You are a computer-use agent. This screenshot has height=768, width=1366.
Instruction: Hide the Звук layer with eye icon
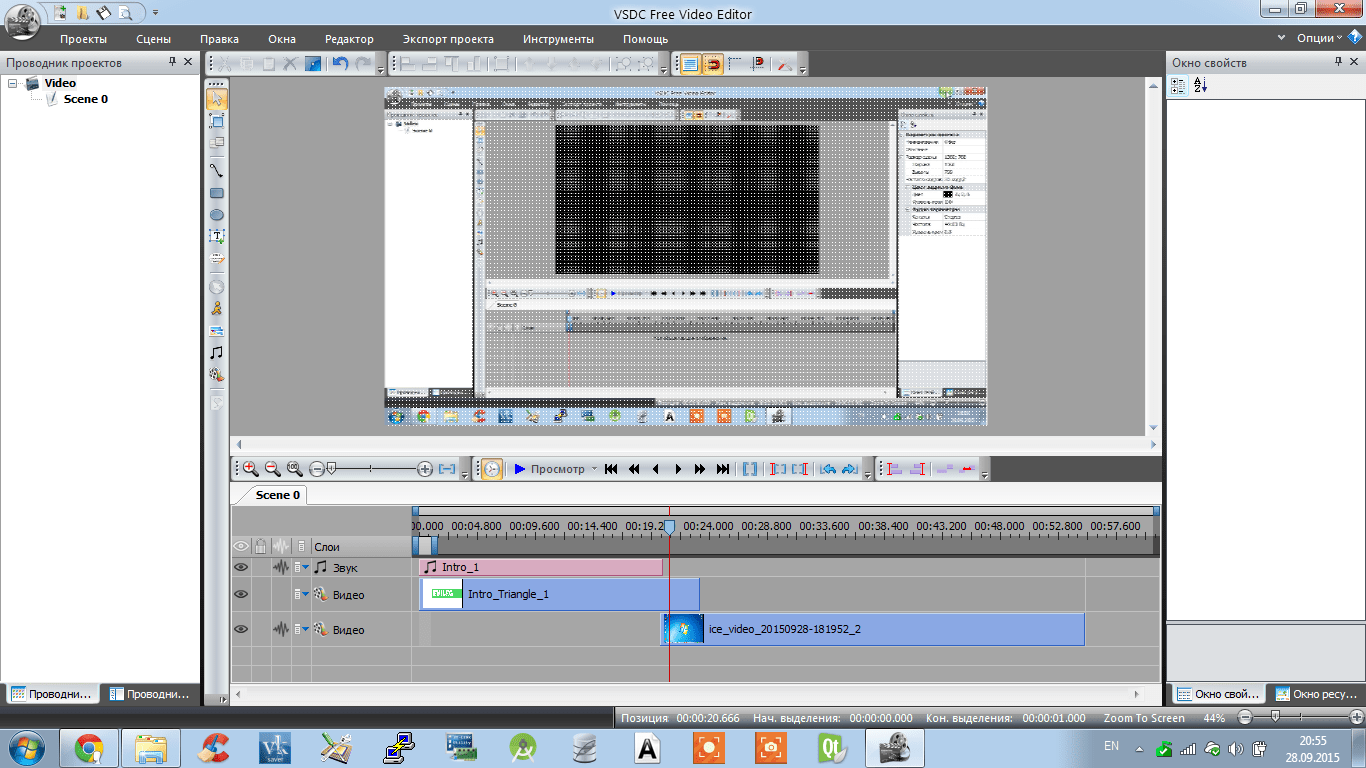(241, 567)
